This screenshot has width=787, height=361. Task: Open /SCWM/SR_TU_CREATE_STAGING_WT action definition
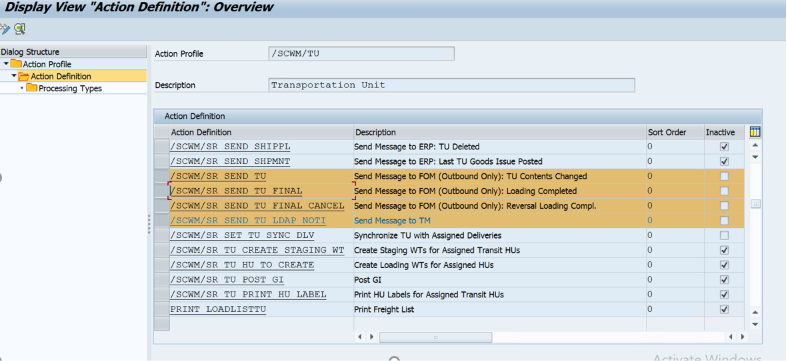257,250
